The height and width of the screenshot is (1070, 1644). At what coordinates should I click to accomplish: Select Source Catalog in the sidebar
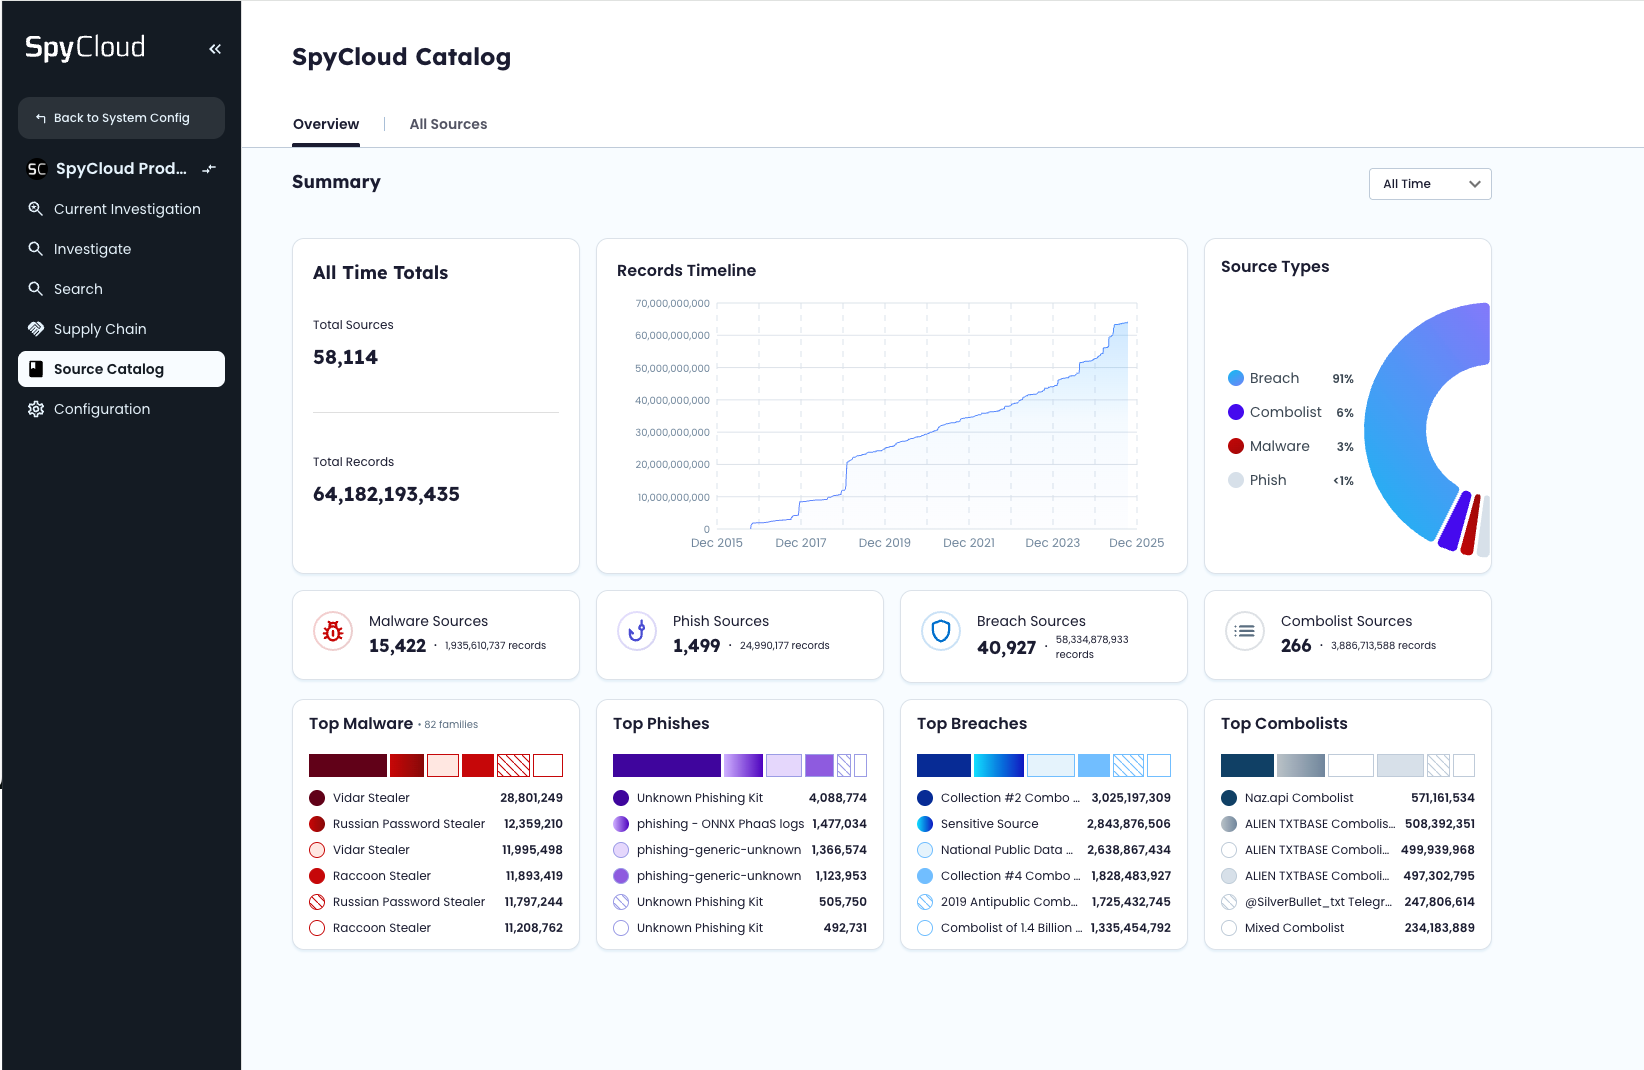pos(121,369)
